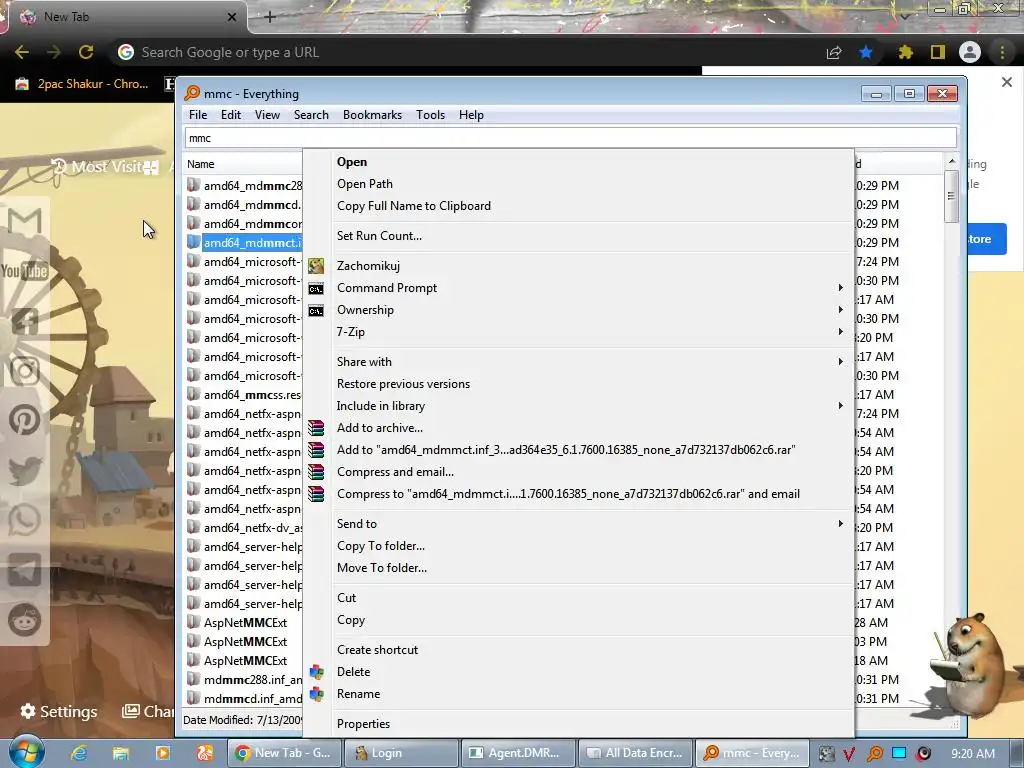Open the Bookmarks menu in Everything
Image resolution: width=1024 pixels, height=768 pixels.
tap(372, 115)
